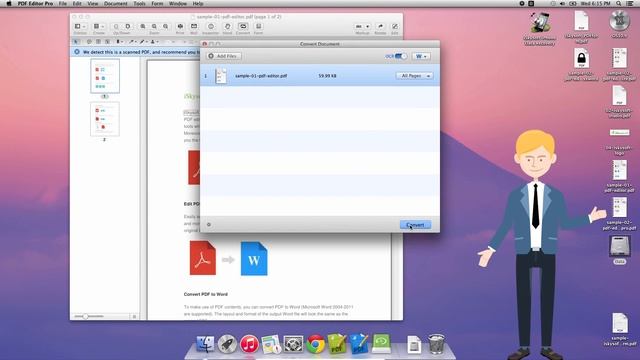The height and width of the screenshot is (360, 640).
Task: Open the green Time Machine drive icon in Dock
Action: tap(381, 343)
